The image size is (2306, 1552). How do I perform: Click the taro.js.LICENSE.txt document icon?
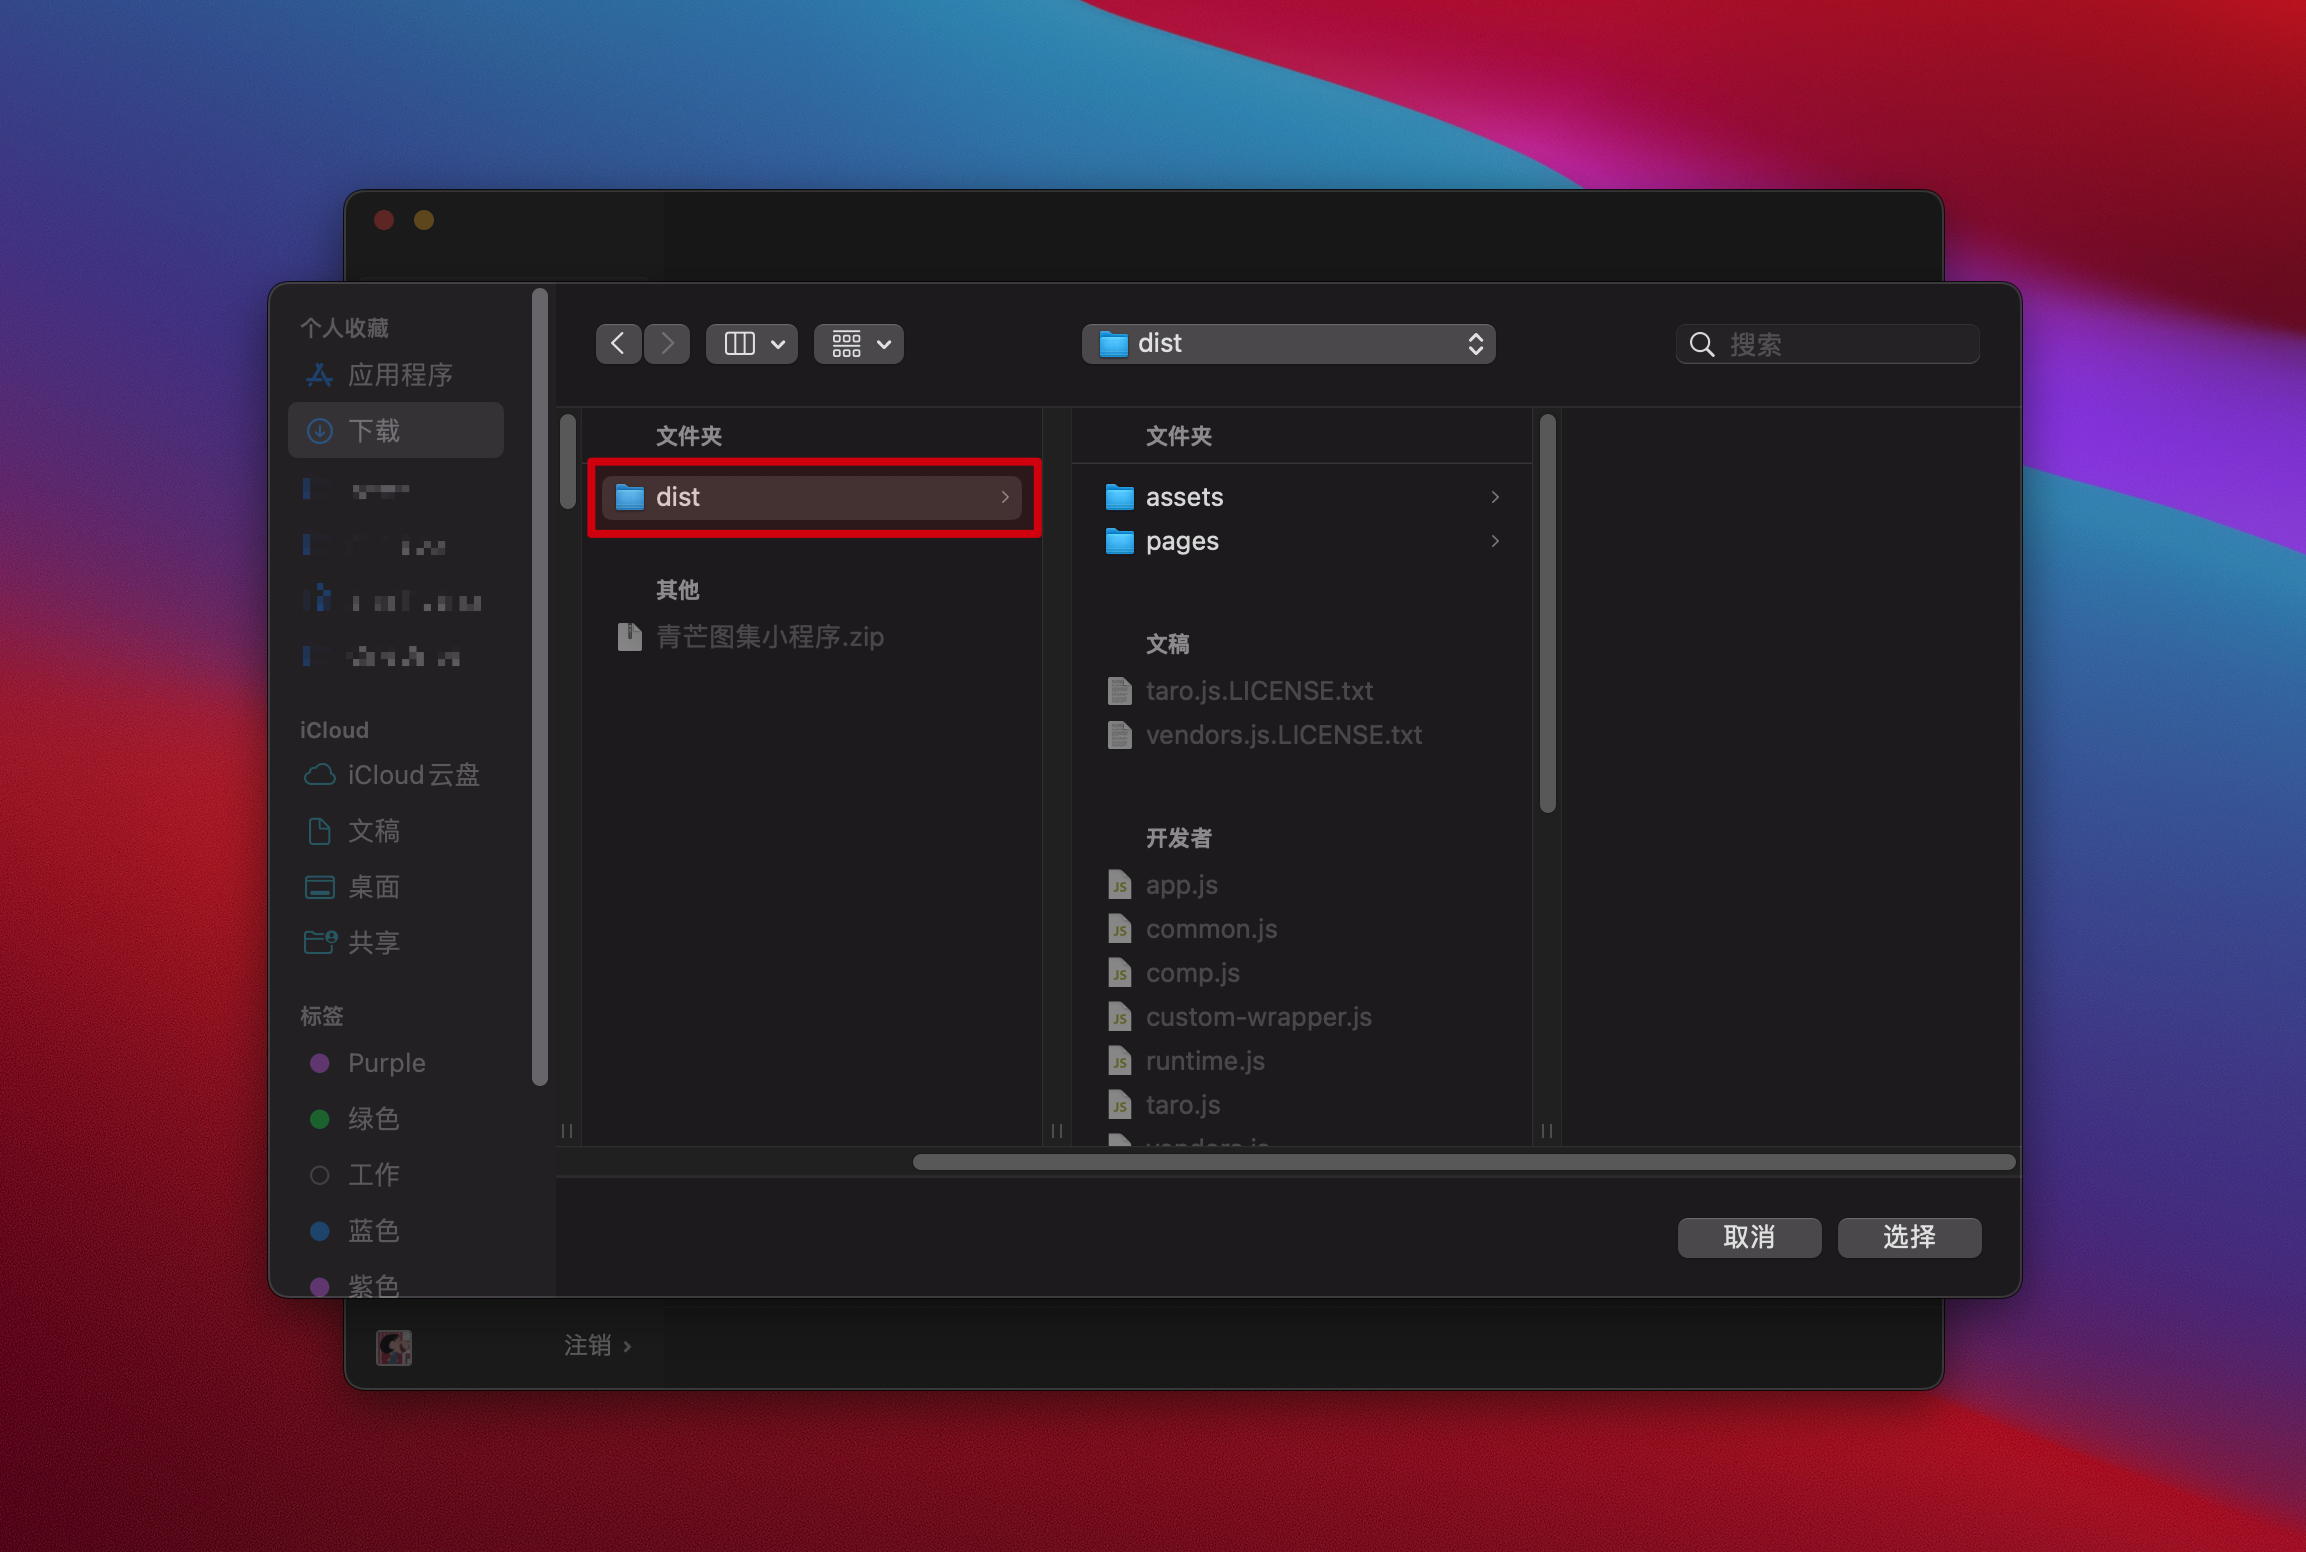pos(1119,691)
